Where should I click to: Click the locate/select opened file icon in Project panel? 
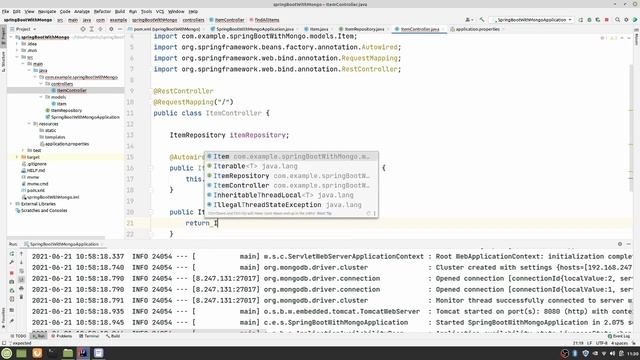pos(83,29)
